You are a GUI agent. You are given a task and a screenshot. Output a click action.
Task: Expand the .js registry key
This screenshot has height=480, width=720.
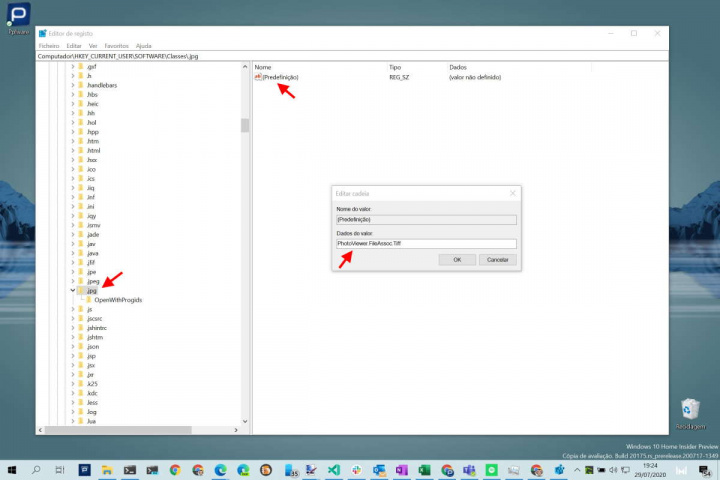click(72, 309)
